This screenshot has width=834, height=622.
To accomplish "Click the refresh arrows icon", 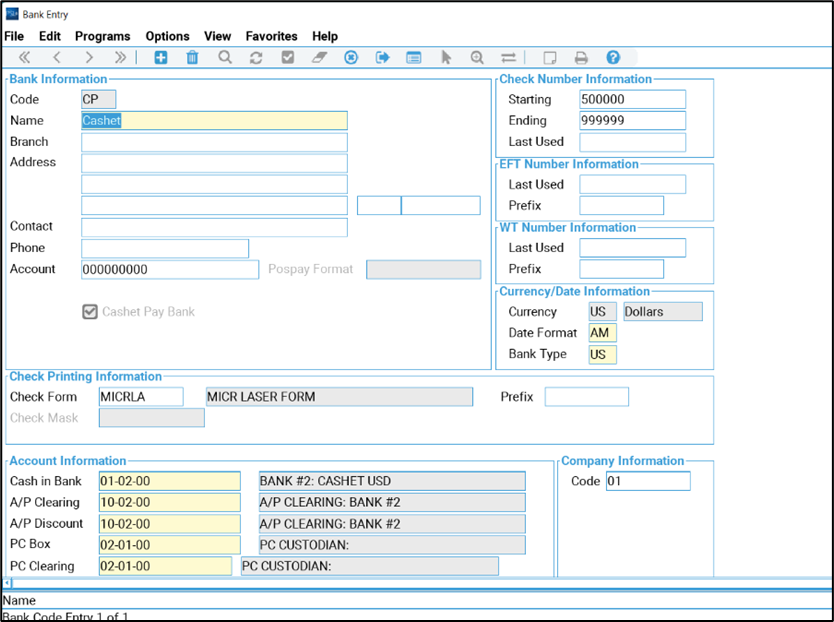I will coord(256,57).
